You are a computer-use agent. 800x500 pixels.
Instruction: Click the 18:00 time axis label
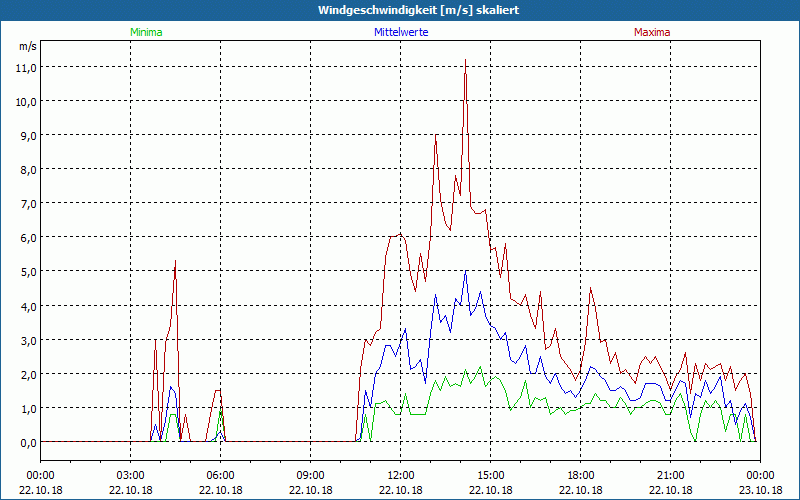pyautogui.click(x=580, y=475)
